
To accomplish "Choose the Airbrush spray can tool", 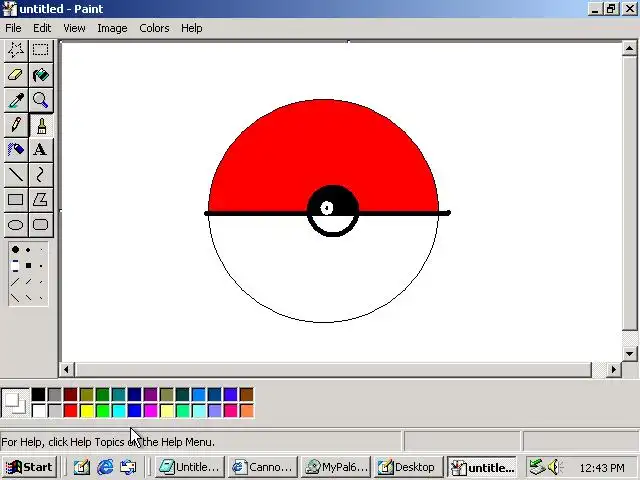I will tap(16, 150).
